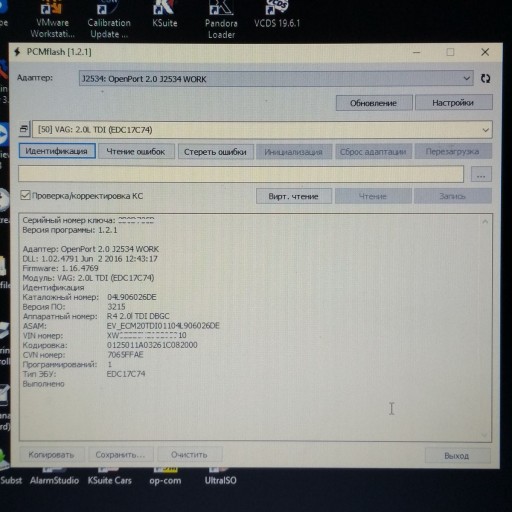This screenshot has width=512, height=512.
Task: Open VCDS 19.6.1 desktop shortcut
Action: tap(277, 15)
